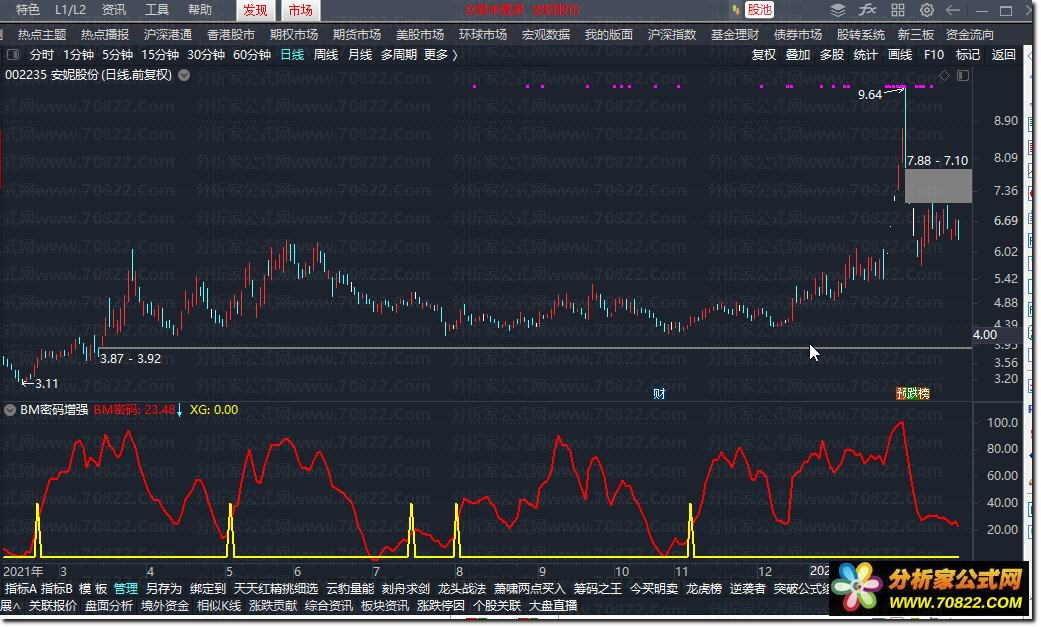Open the 涨跌停因 bottom tab

tap(441, 606)
